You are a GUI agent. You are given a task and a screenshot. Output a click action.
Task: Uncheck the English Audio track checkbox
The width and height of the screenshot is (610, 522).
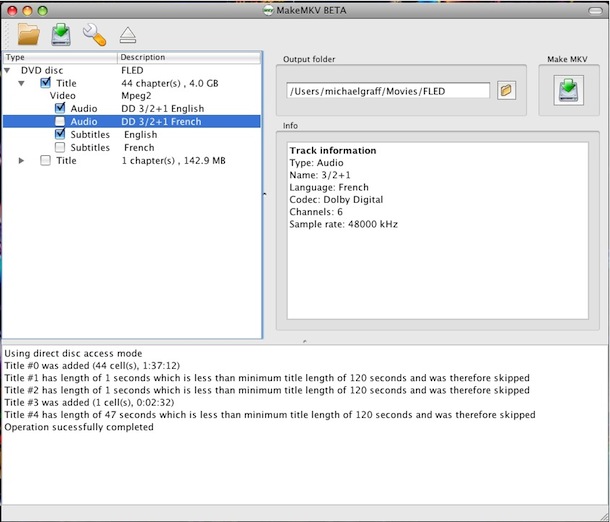click(x=60, y=109)
